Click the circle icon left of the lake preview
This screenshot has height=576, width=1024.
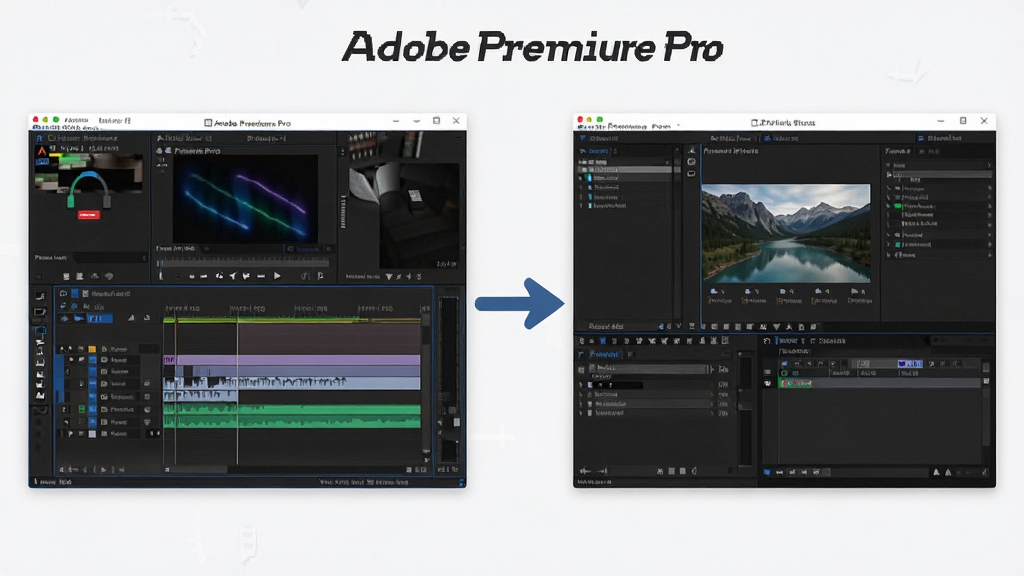(x=692, y=162)
